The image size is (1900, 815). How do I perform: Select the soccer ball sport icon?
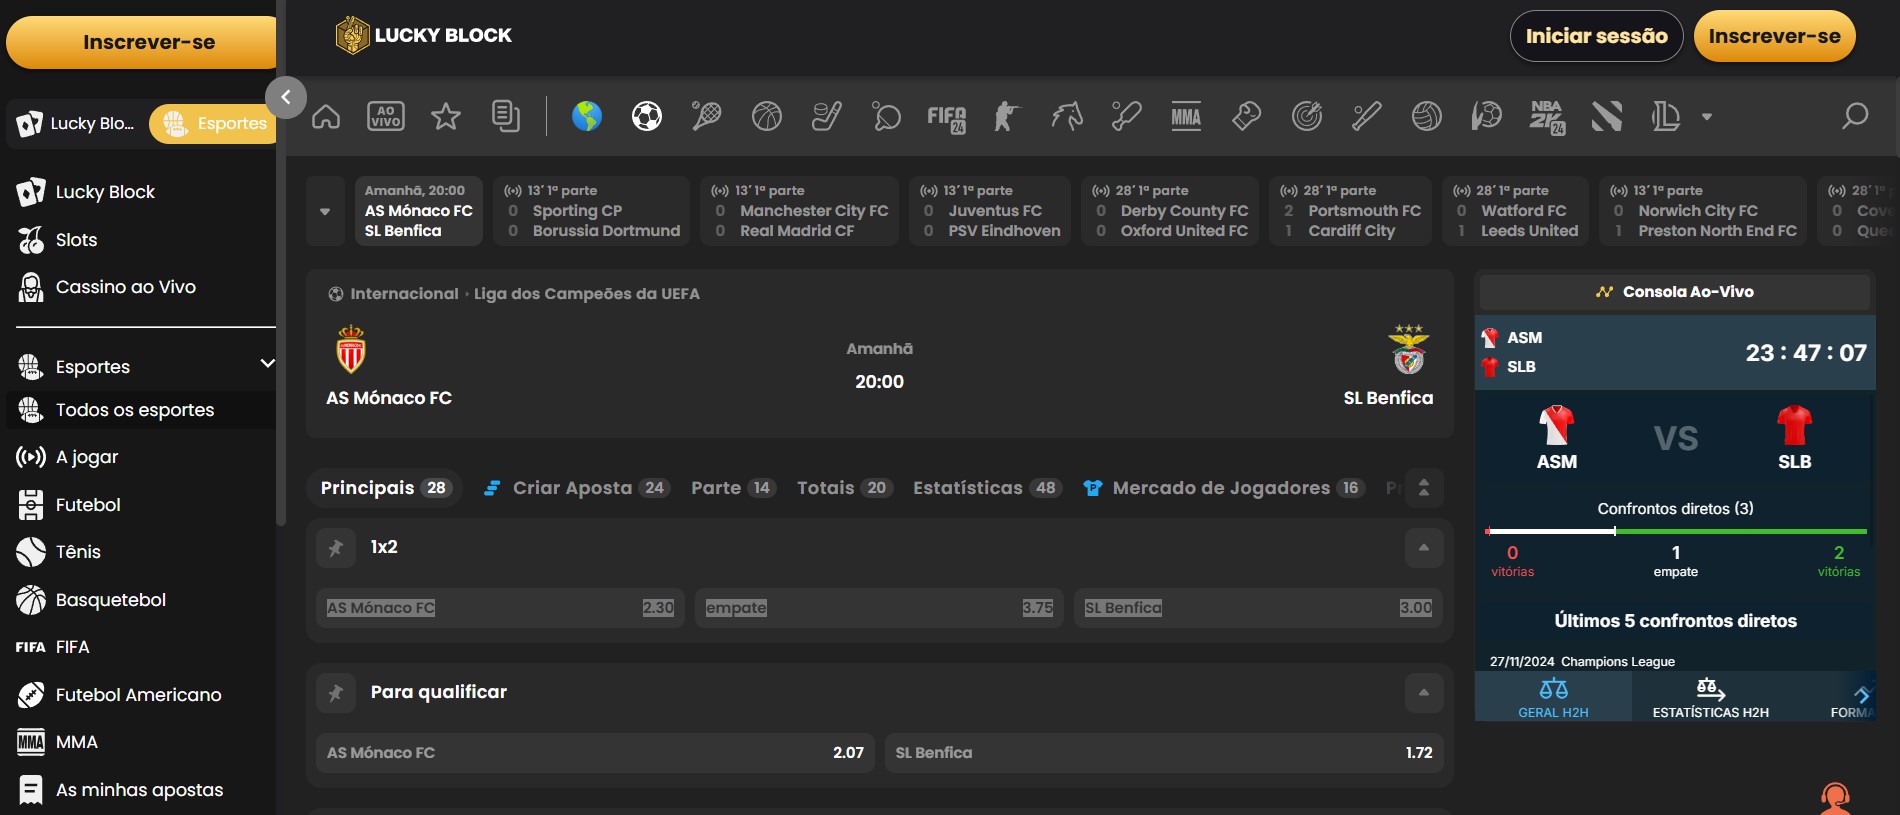coord(647,117)
